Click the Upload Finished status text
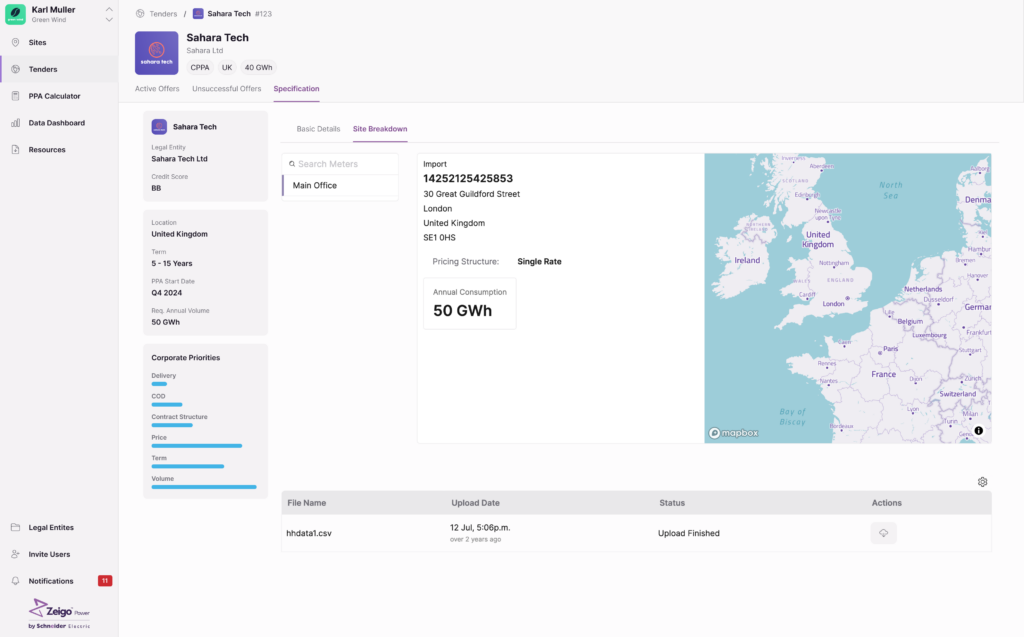 pyautogui.click(x=689, y=533)
